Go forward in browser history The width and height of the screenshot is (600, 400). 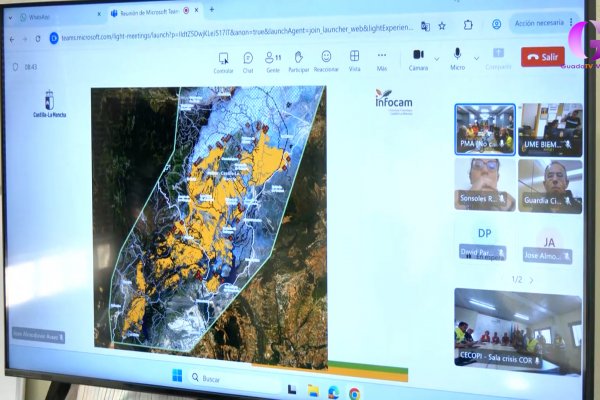(x=25, y=39)
